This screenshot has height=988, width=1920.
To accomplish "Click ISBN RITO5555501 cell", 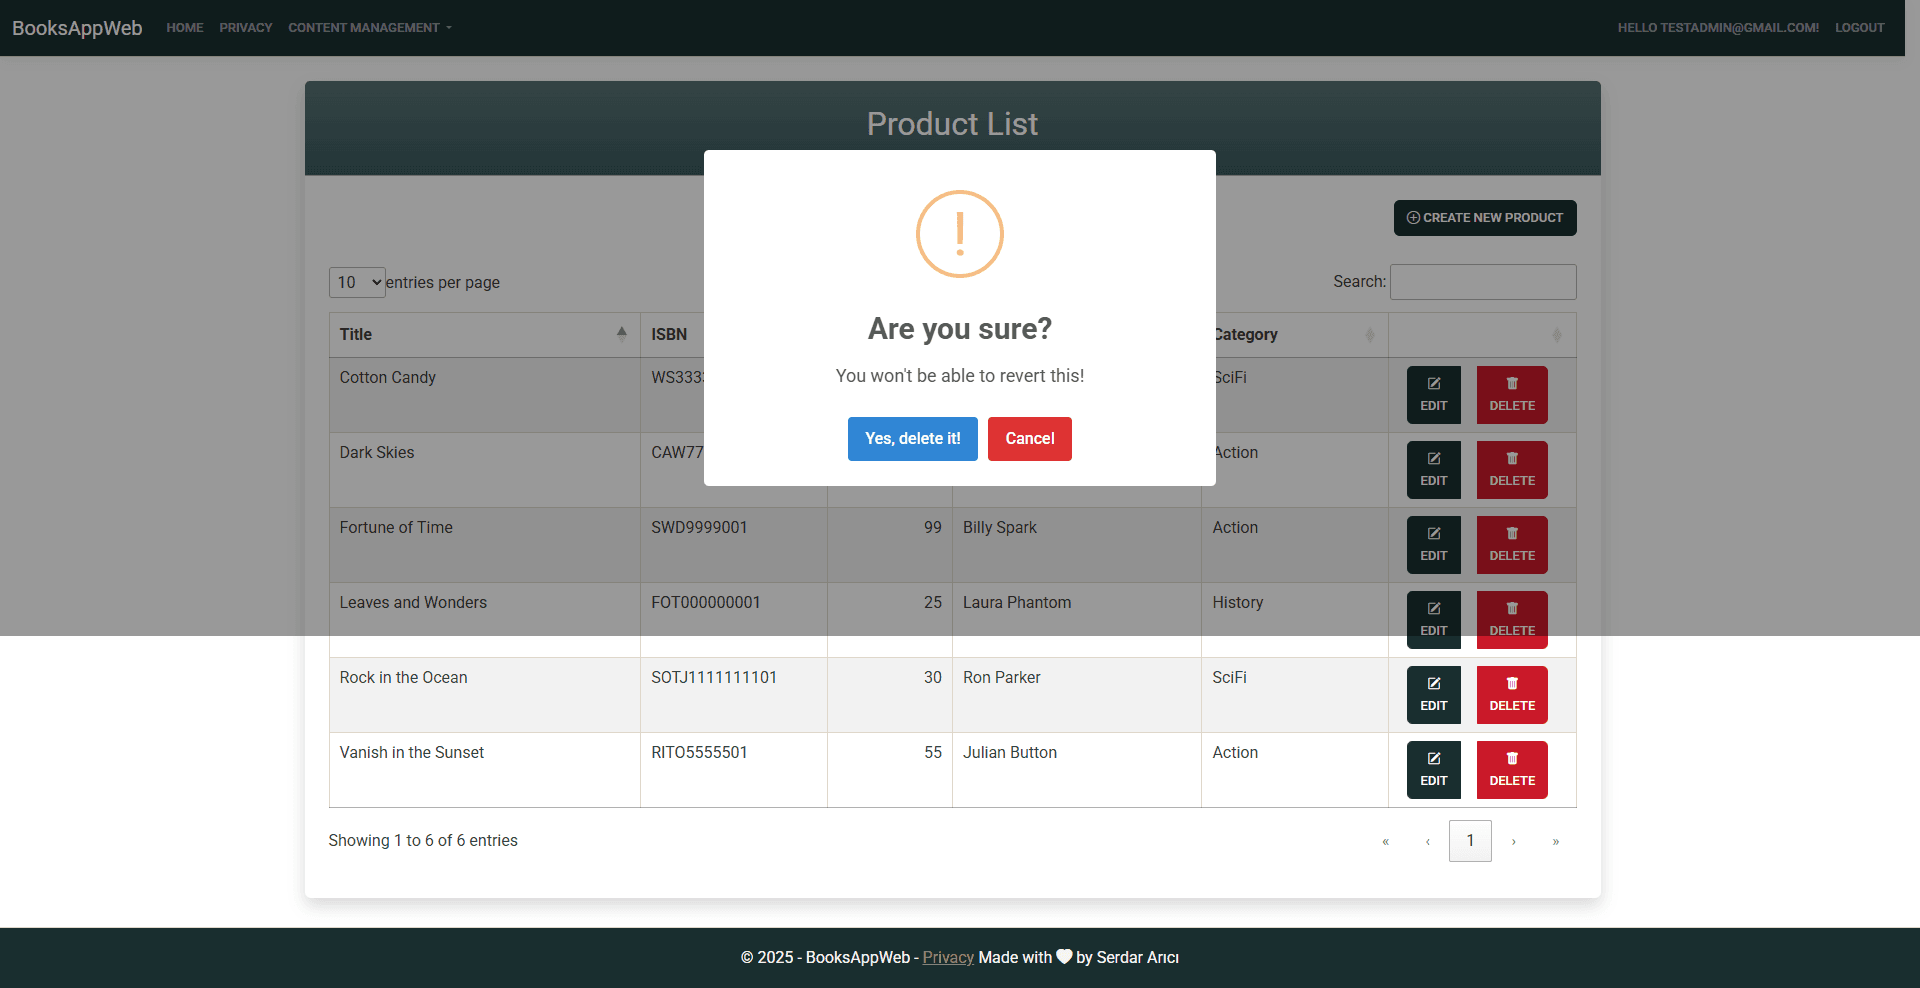I will click(x=733, y=770).
